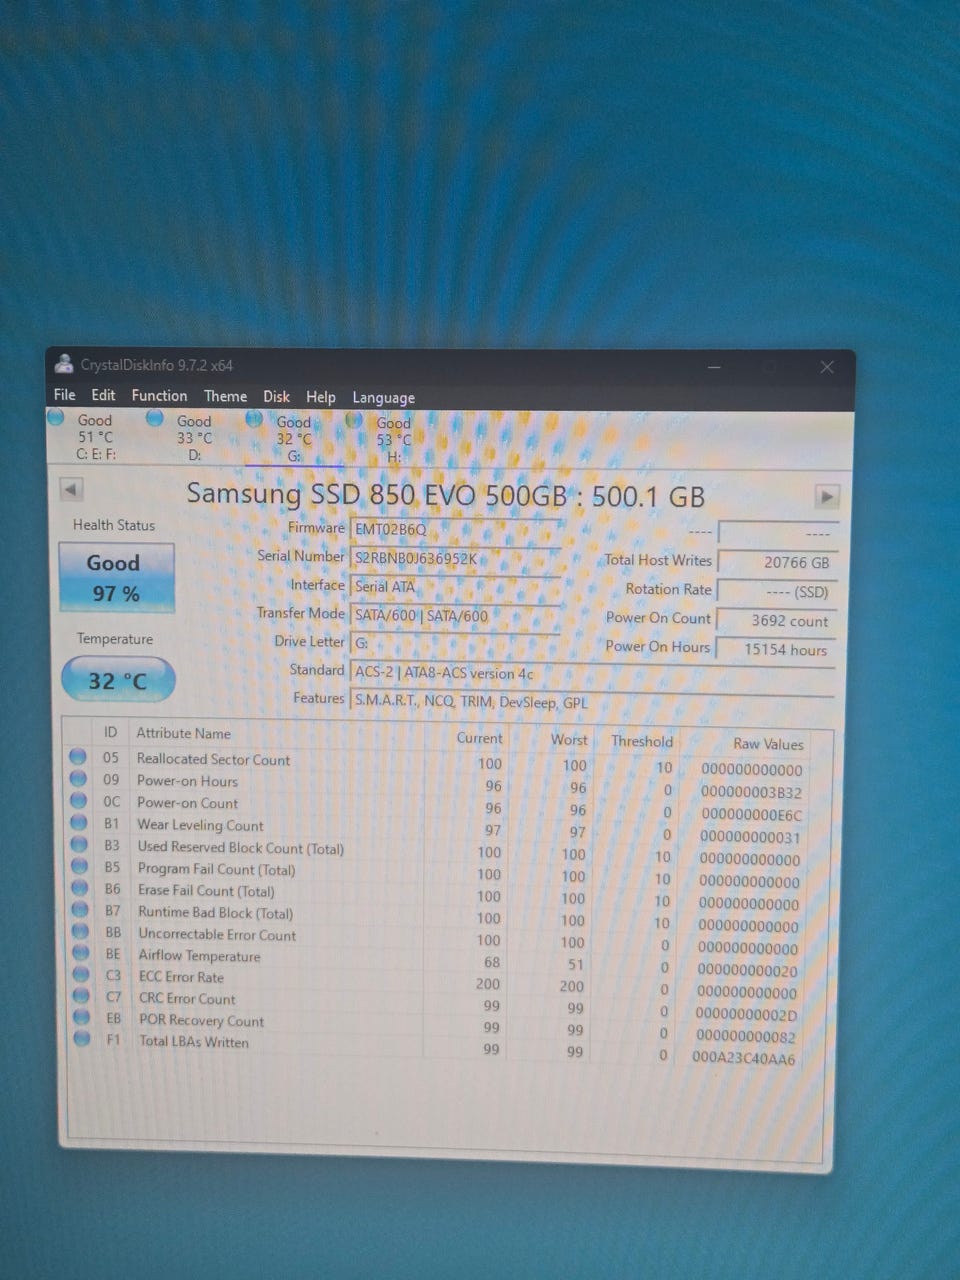Open the Function menu
960x1280 pixels.
tap(159, 396)
